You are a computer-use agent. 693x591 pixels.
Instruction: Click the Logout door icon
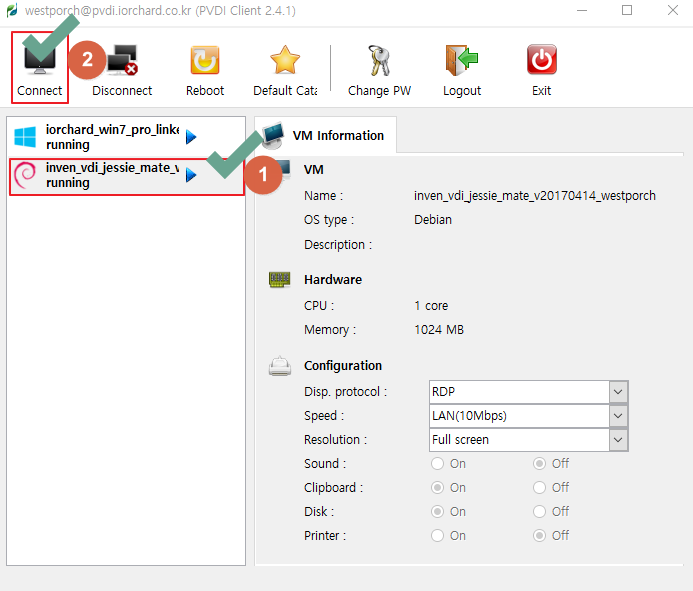(462, 60)
